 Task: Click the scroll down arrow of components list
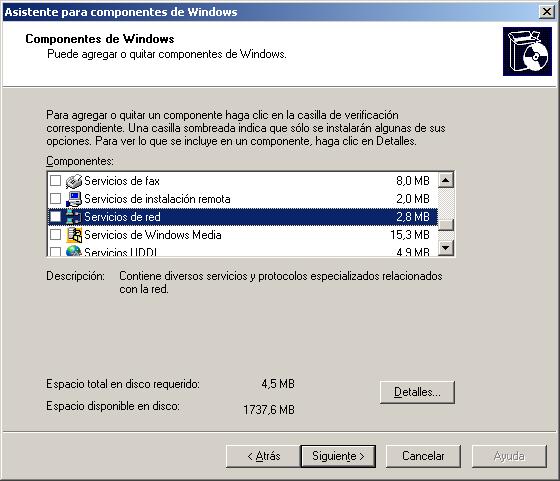(x=446, y=247)
